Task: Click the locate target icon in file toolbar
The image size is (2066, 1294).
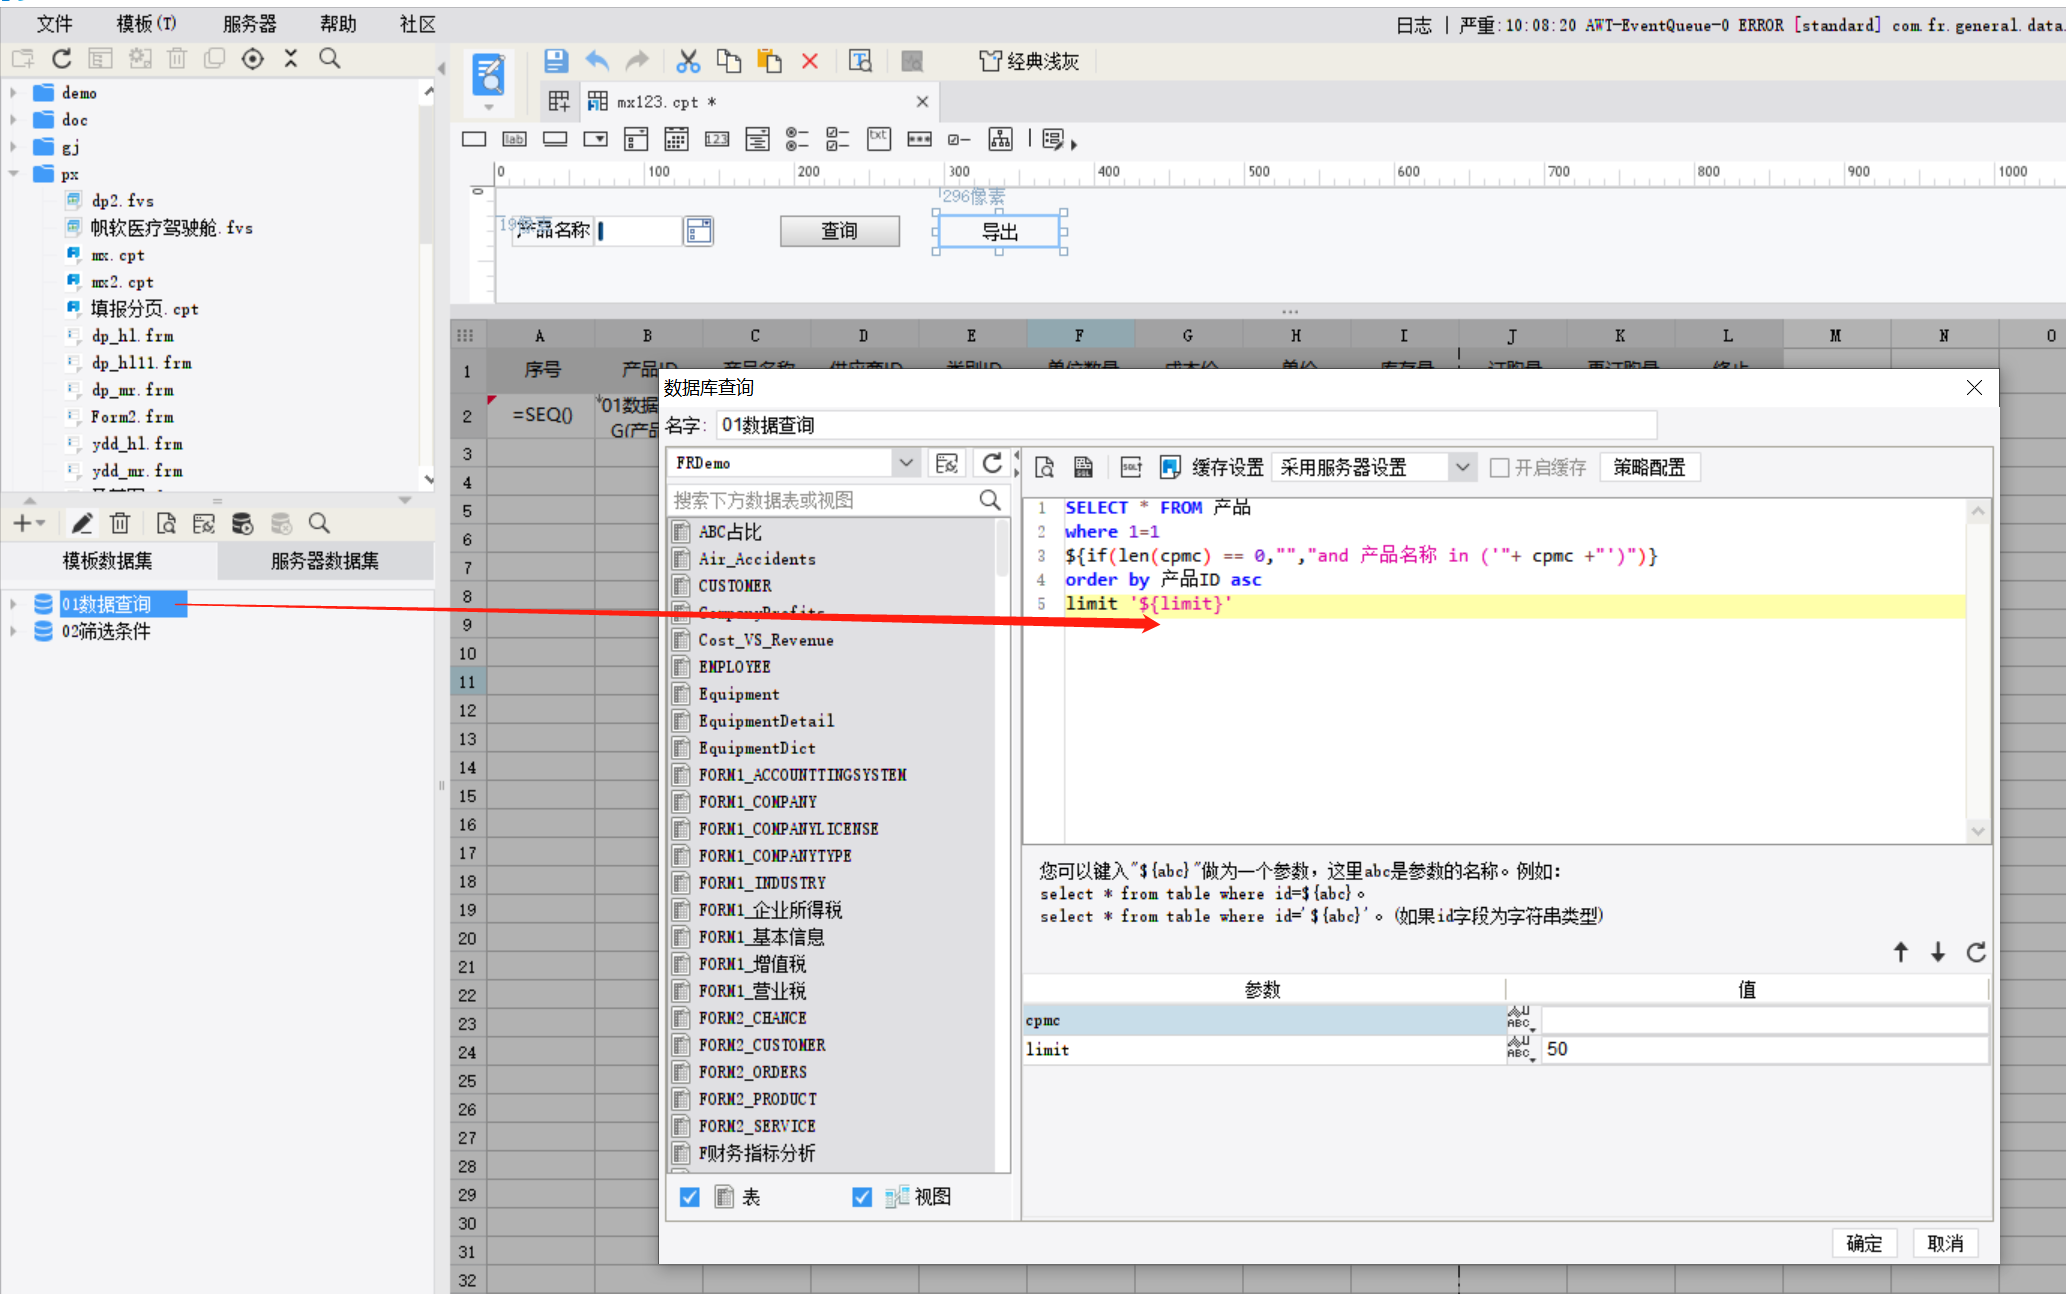Action: pyautogui.click(x=253, y=58)
